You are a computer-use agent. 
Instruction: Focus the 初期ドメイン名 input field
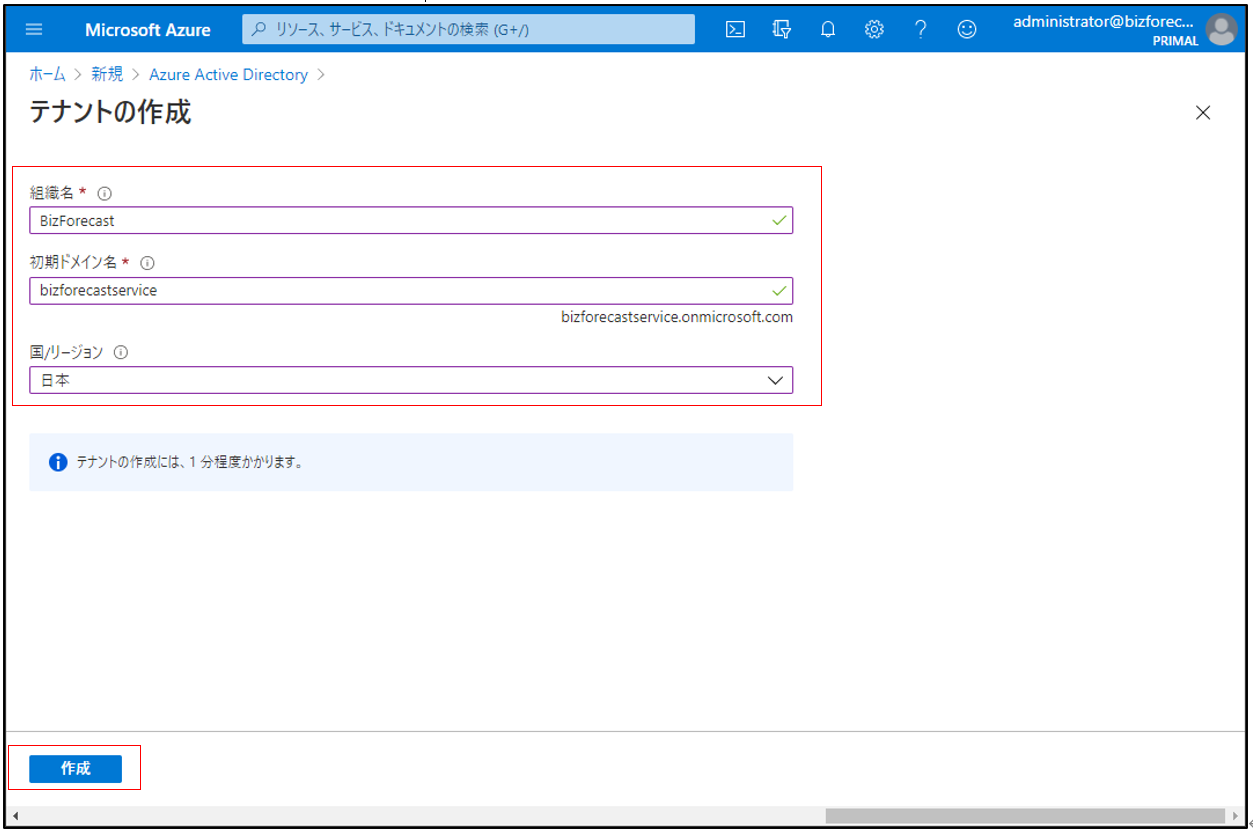pos(400,290)
